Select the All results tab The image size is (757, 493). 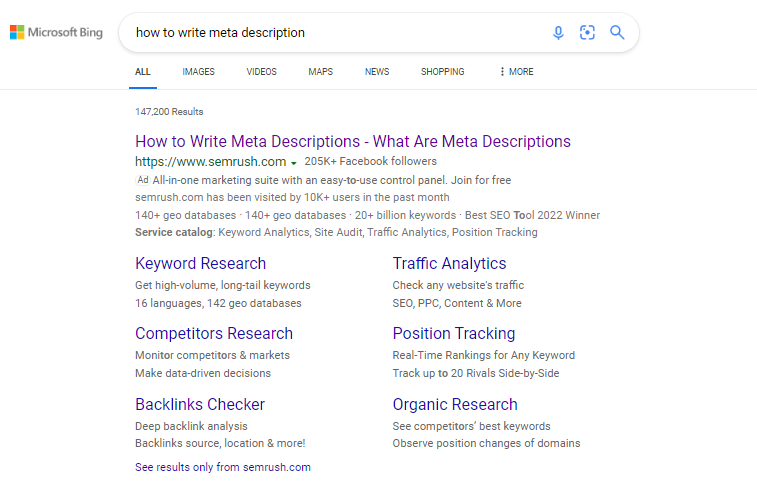pyautogui.click(x=143, y=72)
